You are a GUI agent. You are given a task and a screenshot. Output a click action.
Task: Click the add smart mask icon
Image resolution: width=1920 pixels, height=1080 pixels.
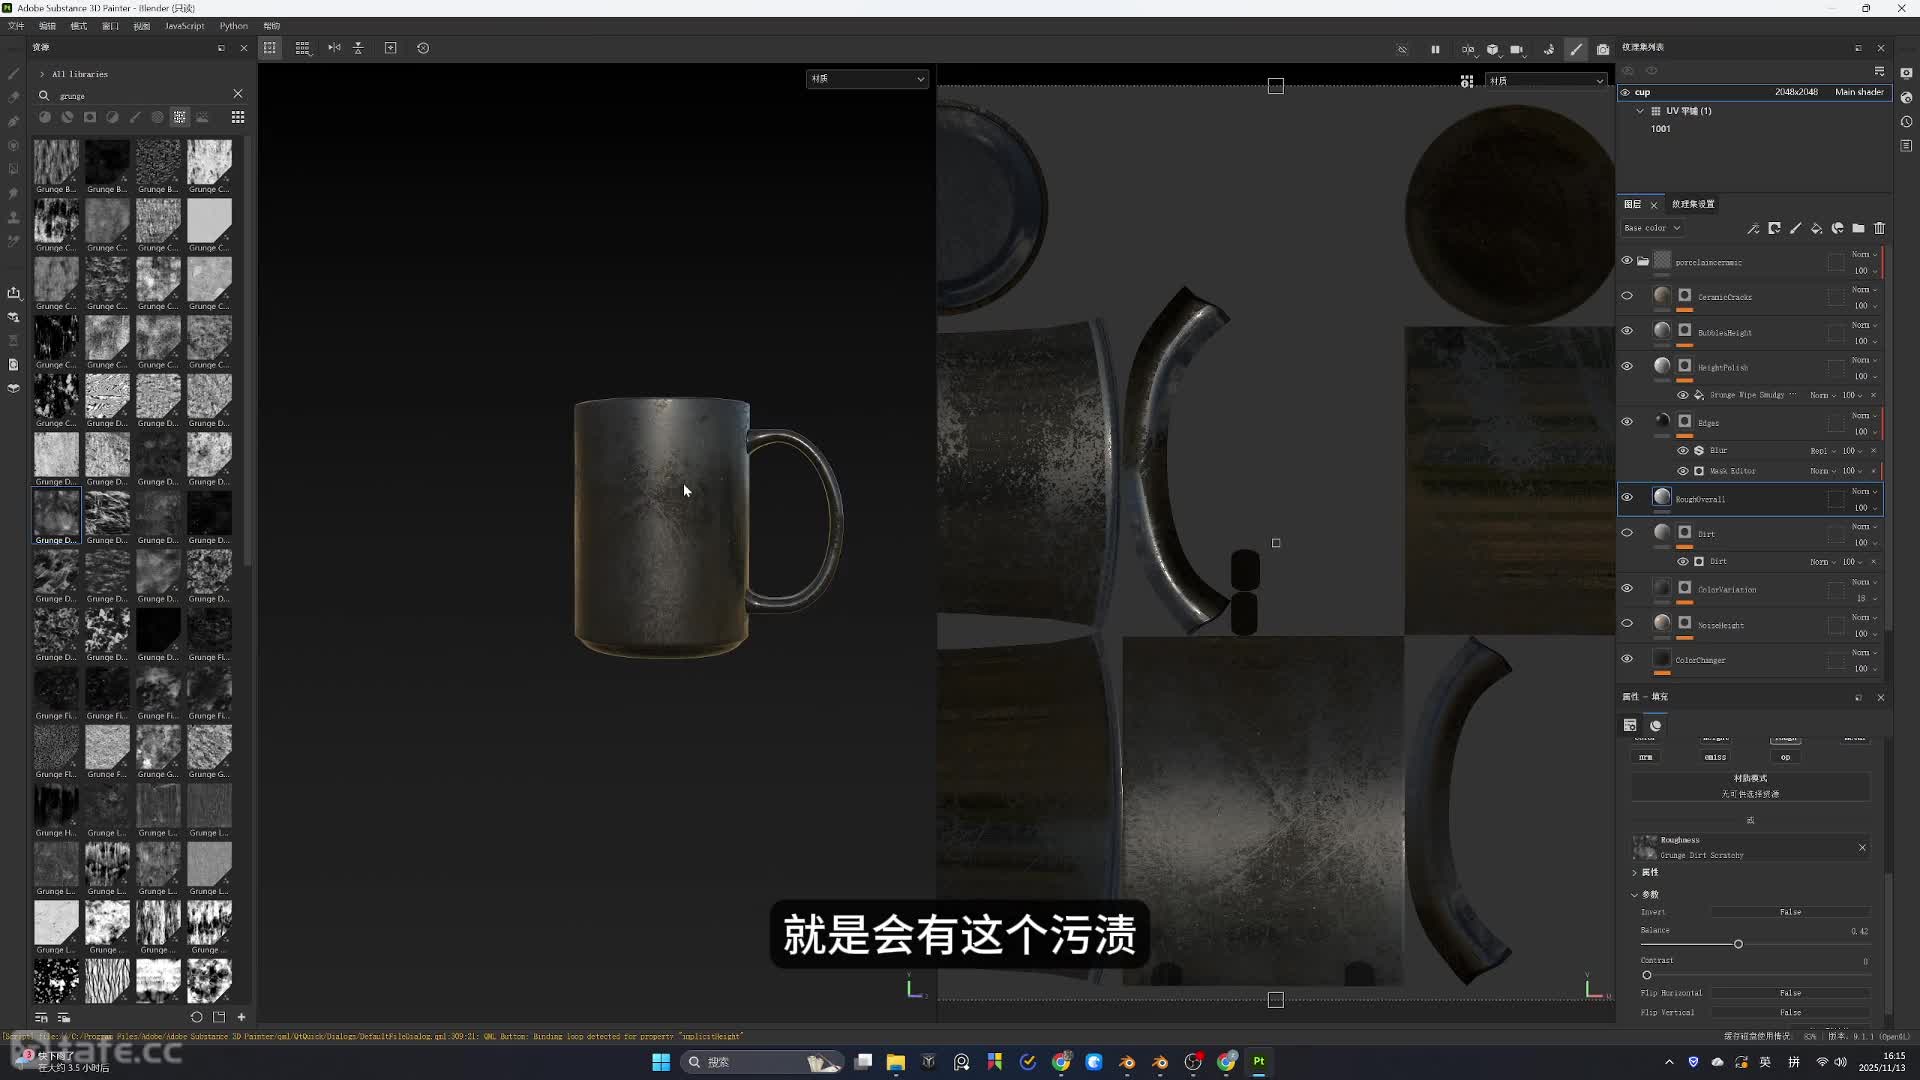click(1837, 228)
